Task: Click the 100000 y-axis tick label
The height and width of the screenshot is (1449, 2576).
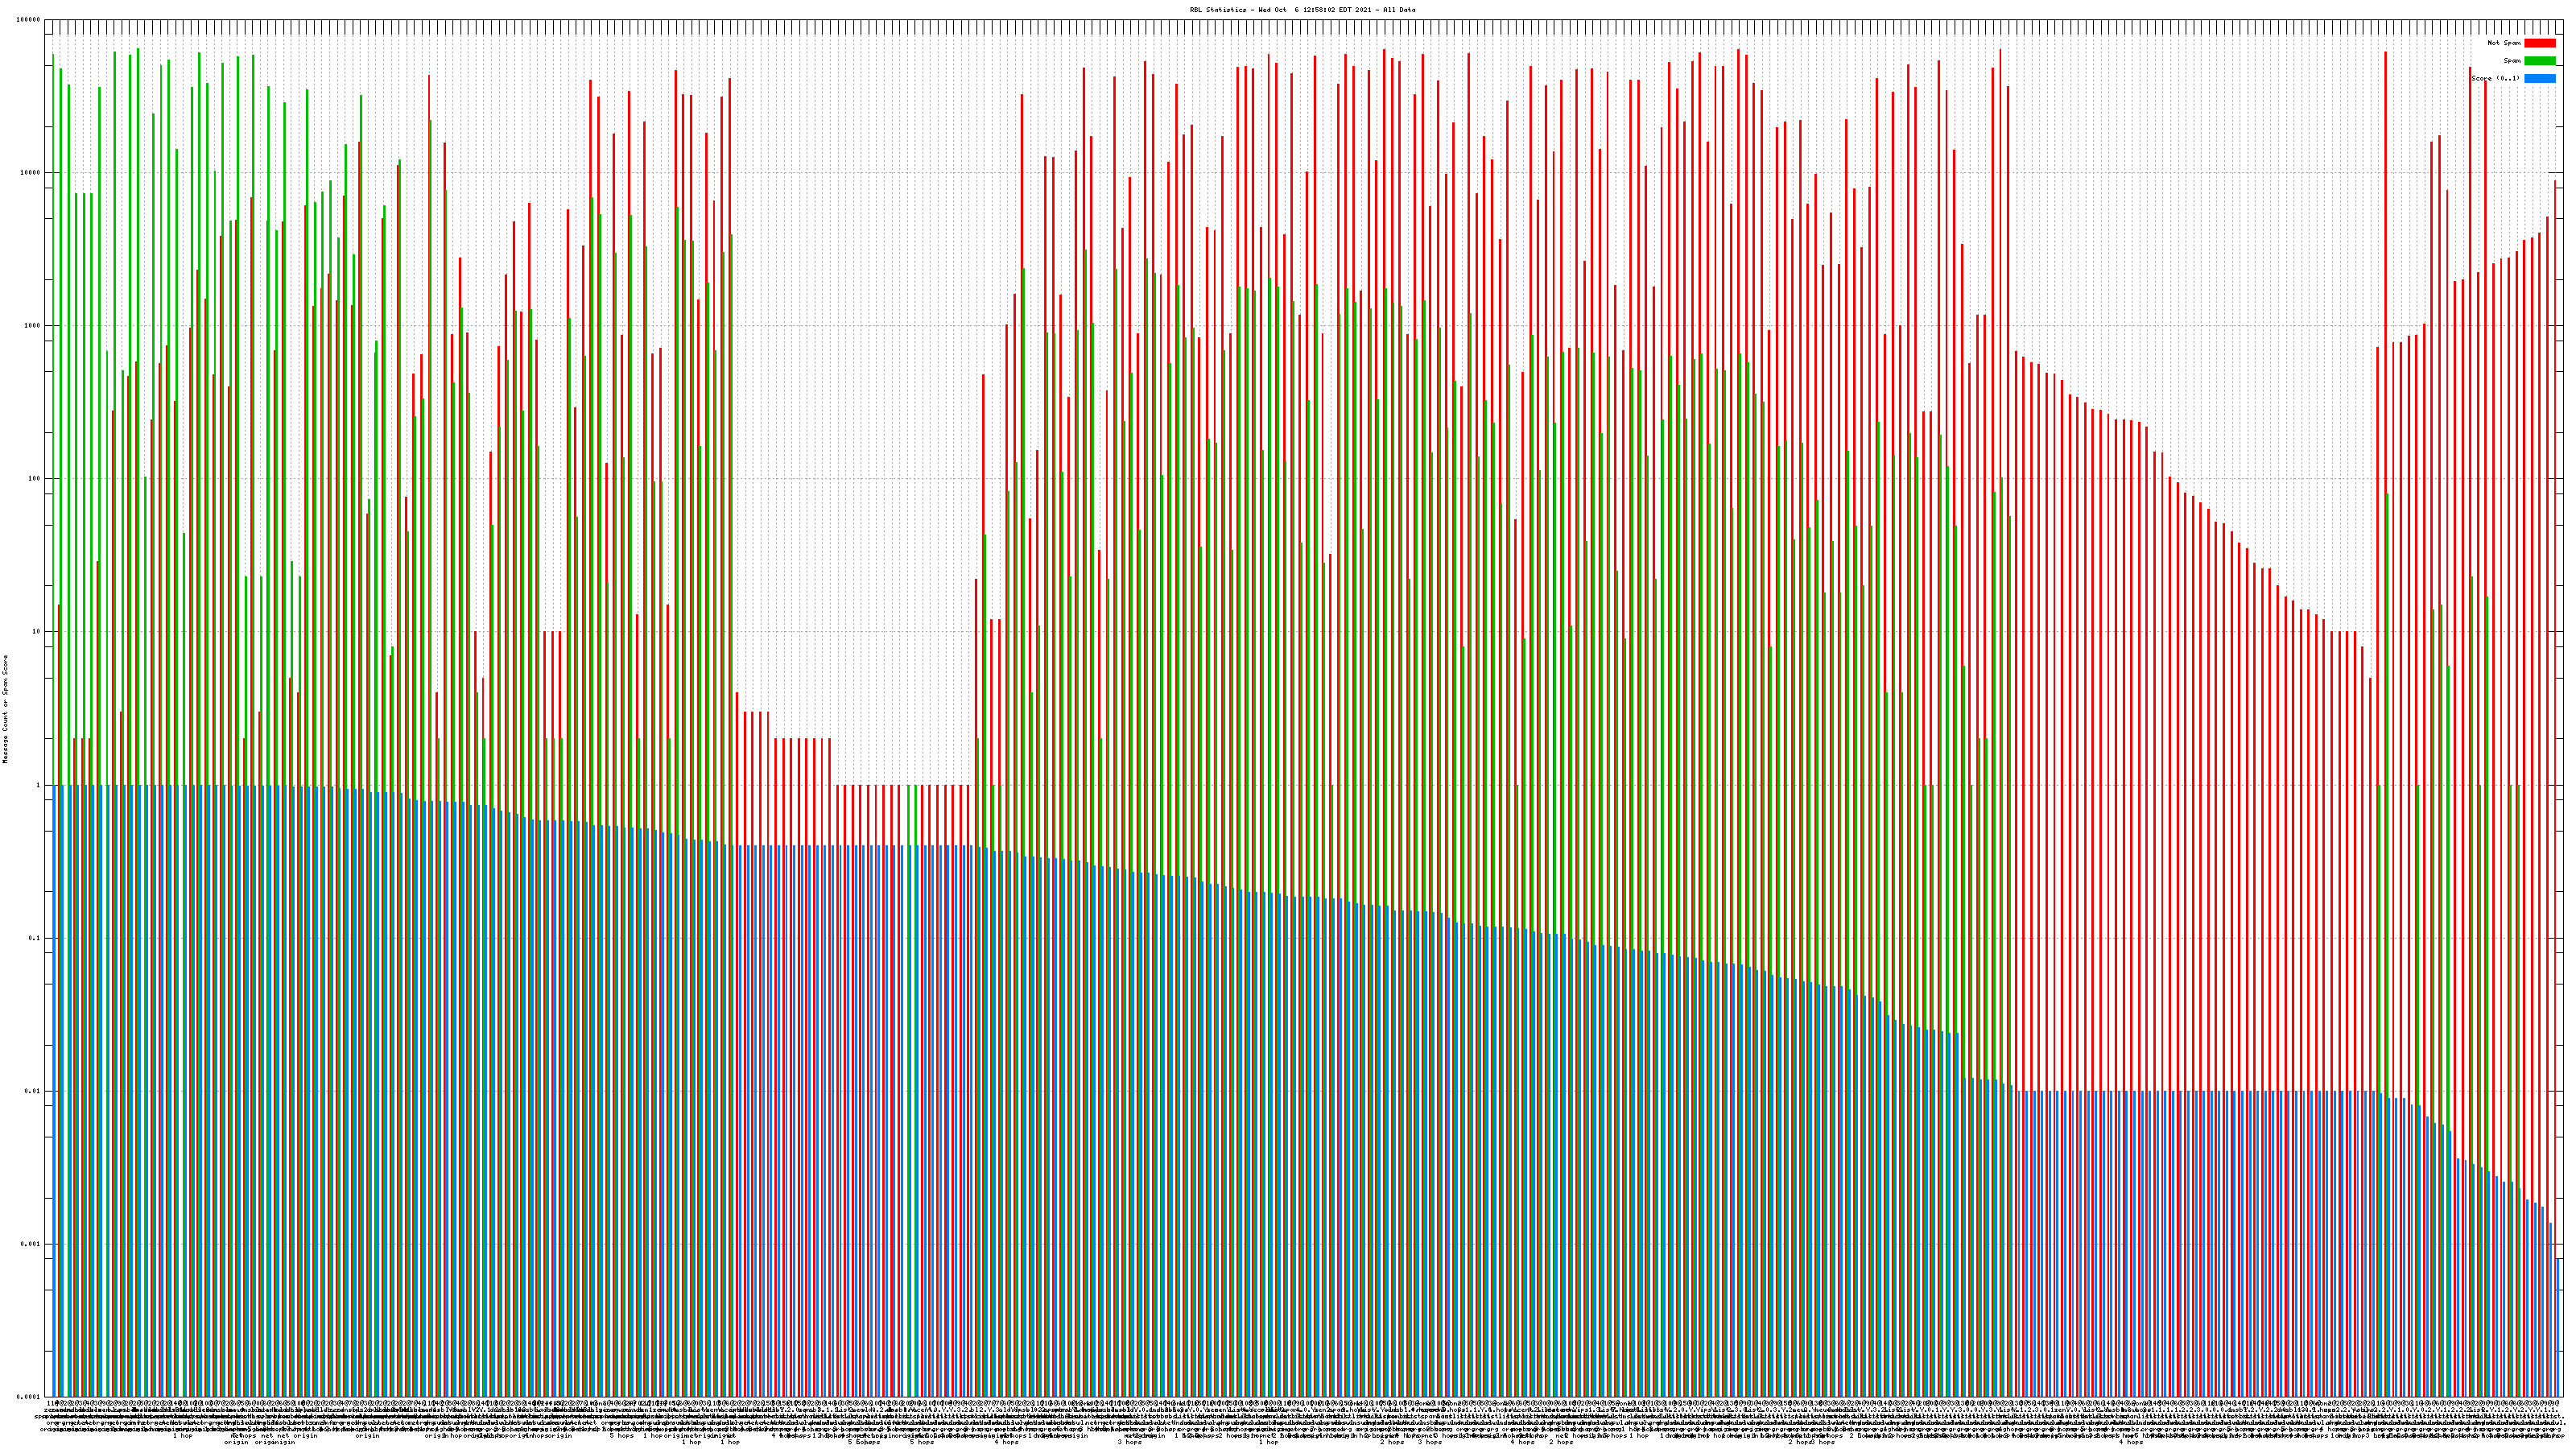Action: click(29, 19)
